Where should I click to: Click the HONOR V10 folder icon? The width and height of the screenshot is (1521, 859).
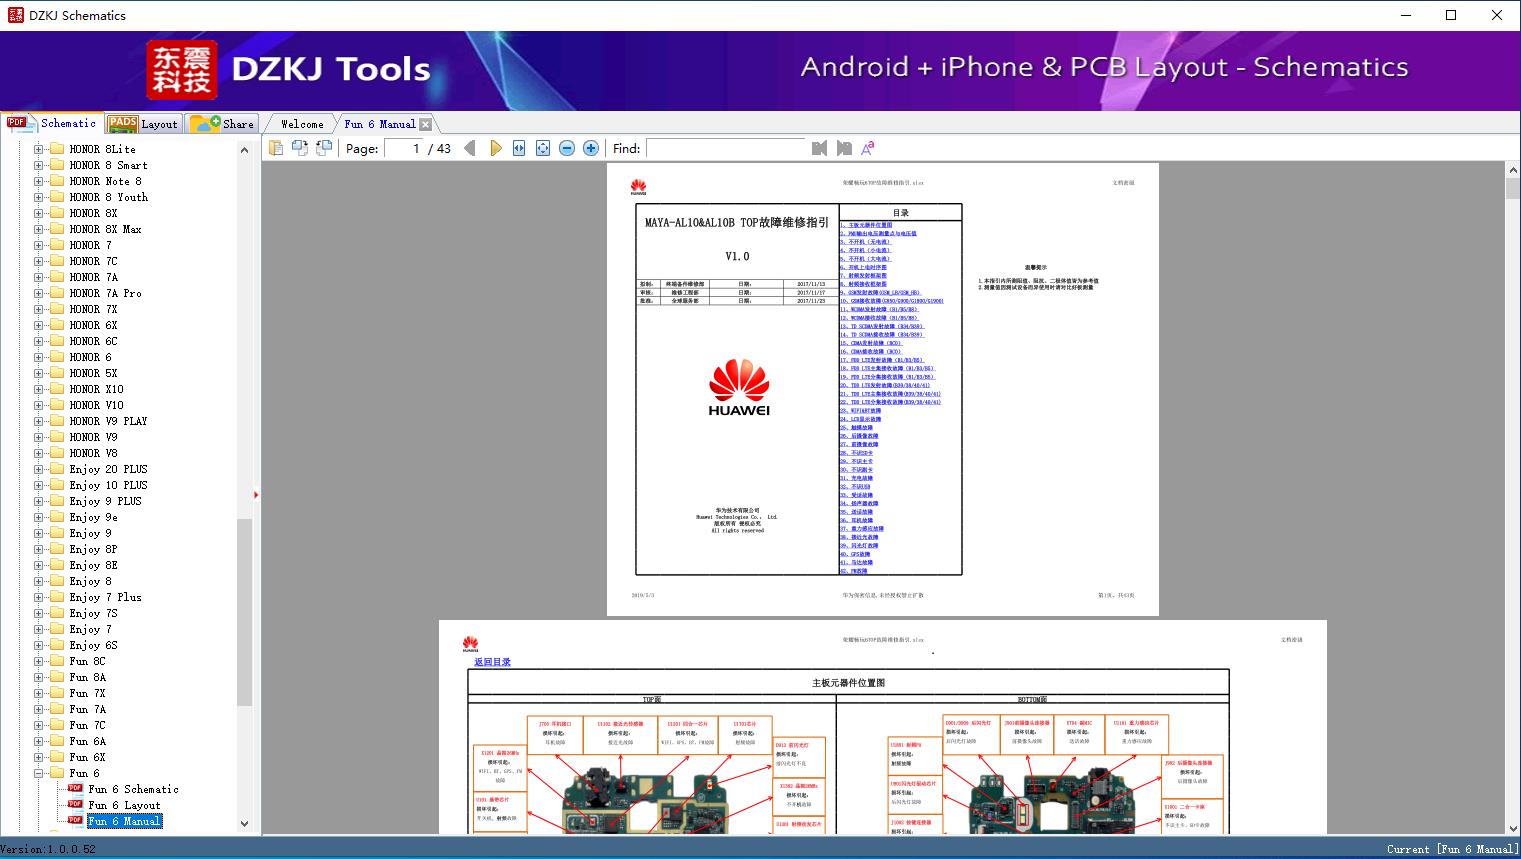tap(57, 405)
